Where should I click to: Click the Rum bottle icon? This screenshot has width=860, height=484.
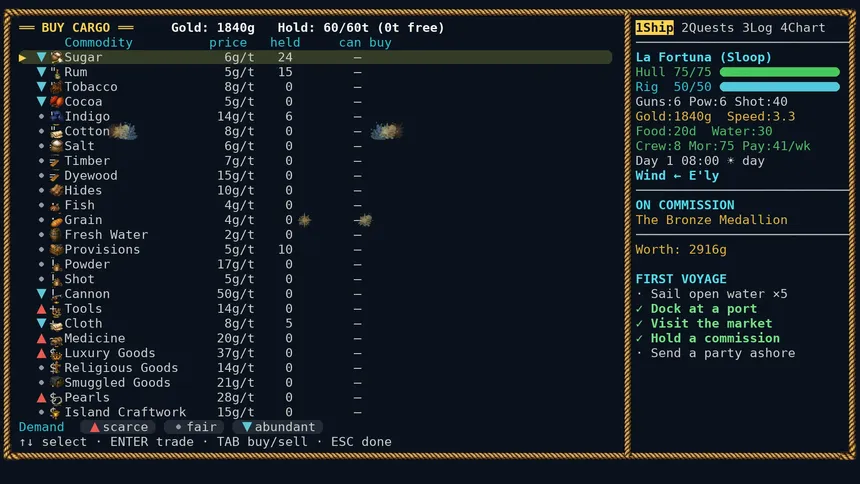[x=56, y=72]
